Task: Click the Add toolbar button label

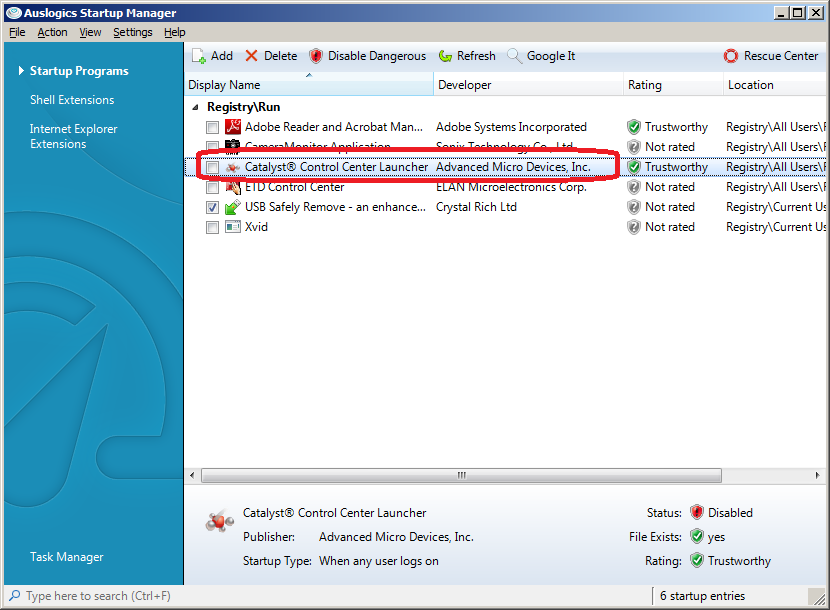Action: [x=222, y=56]
